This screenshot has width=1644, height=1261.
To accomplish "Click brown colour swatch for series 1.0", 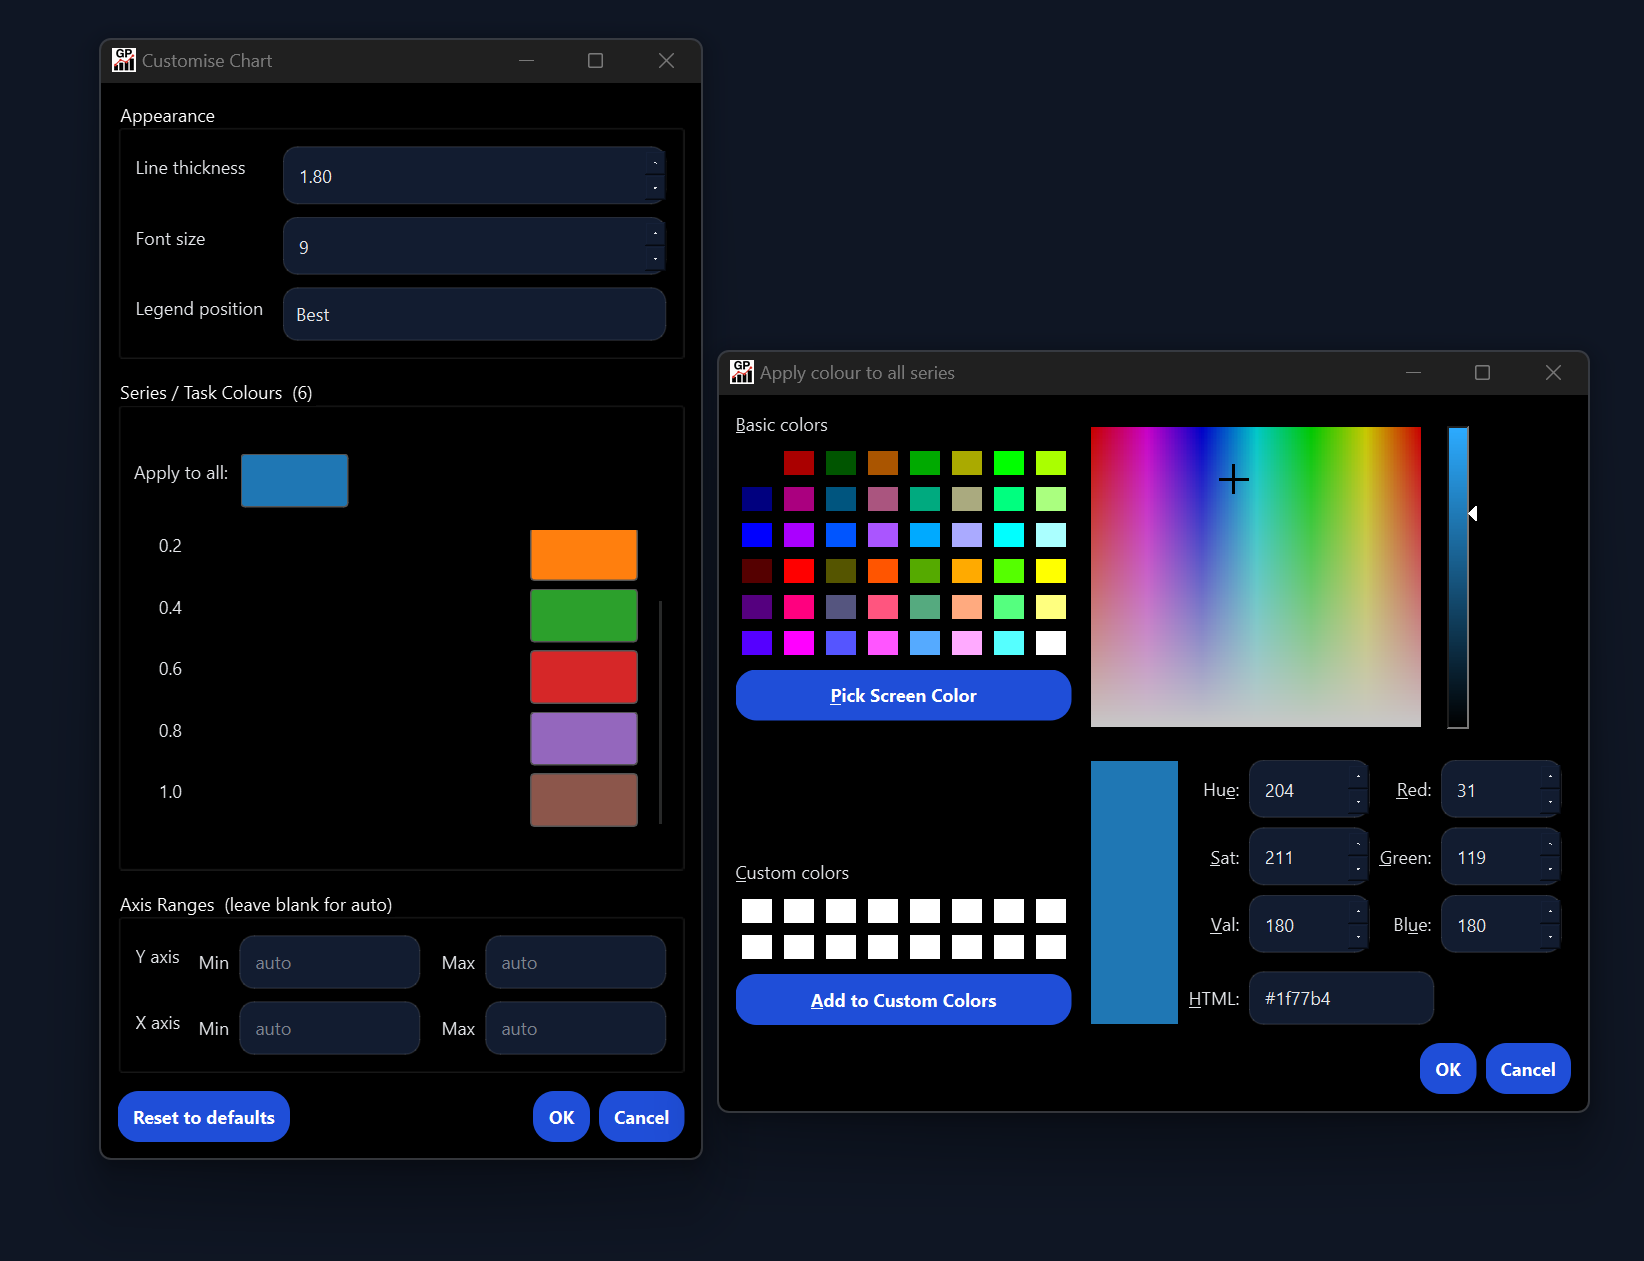I will (584, 800).
